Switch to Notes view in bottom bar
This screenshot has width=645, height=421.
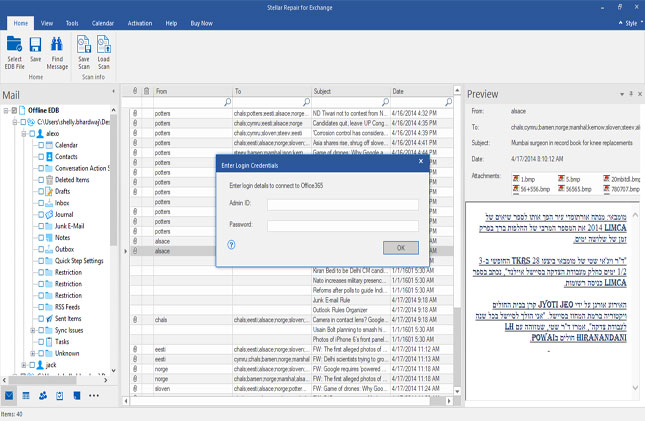point(77,395)
